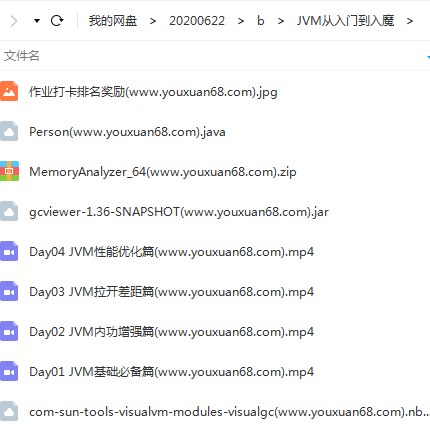Open breadcrumb folder b

click(x=261, y=21)
